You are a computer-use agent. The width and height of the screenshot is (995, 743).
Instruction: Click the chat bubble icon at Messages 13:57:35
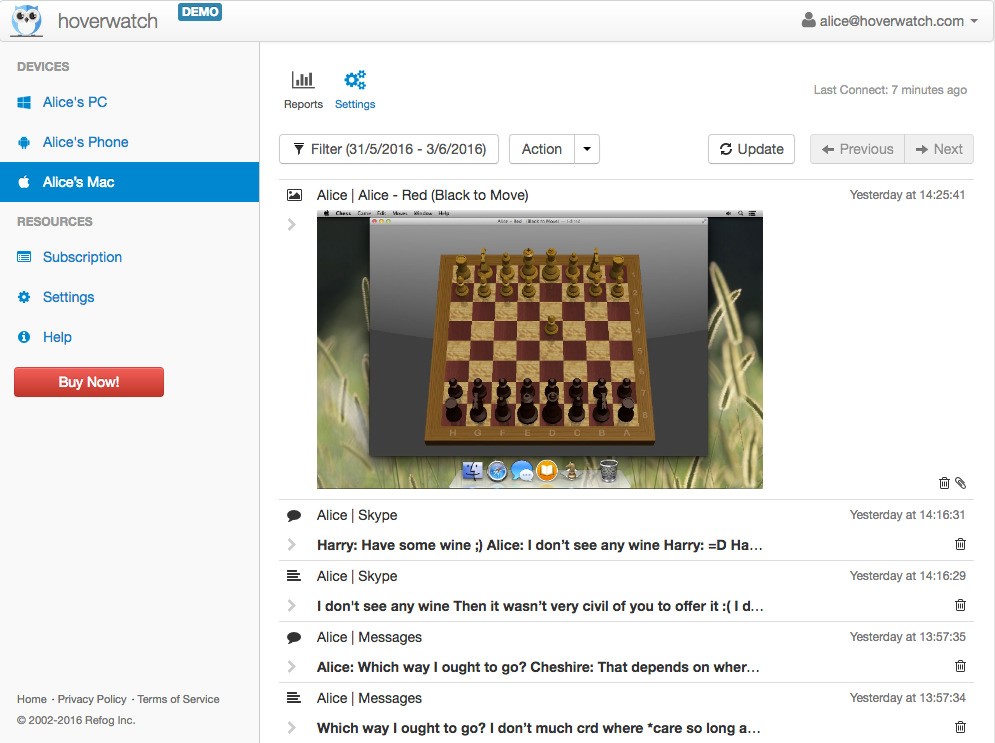(294, 637)
